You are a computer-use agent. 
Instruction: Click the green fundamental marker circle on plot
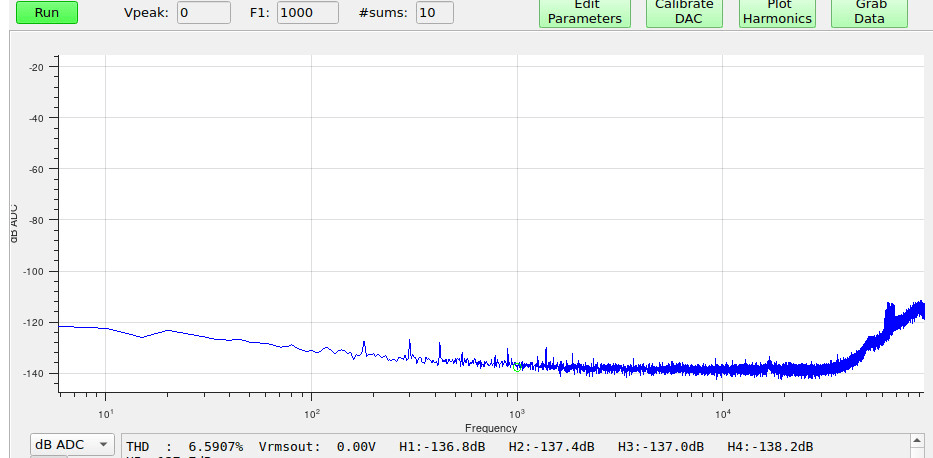pos(517,368)
